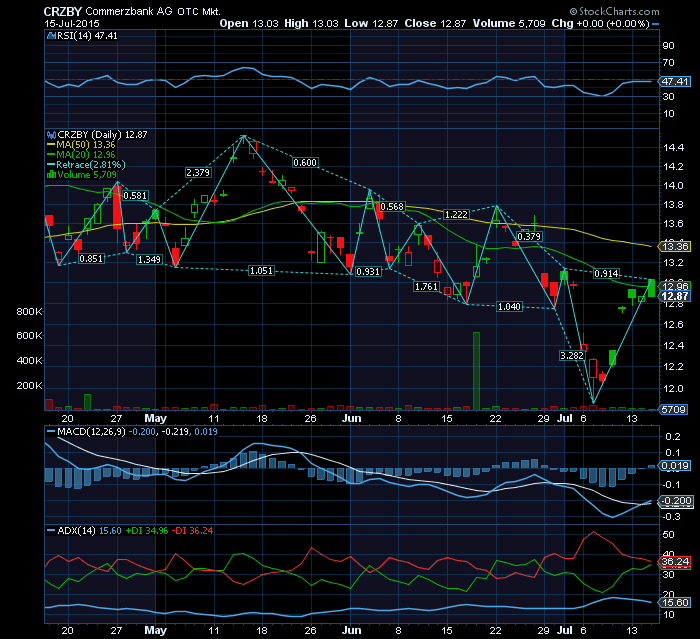Click the 0.019 MACD histogram tag
Screen dimensions: 700x639
(675, 466)
